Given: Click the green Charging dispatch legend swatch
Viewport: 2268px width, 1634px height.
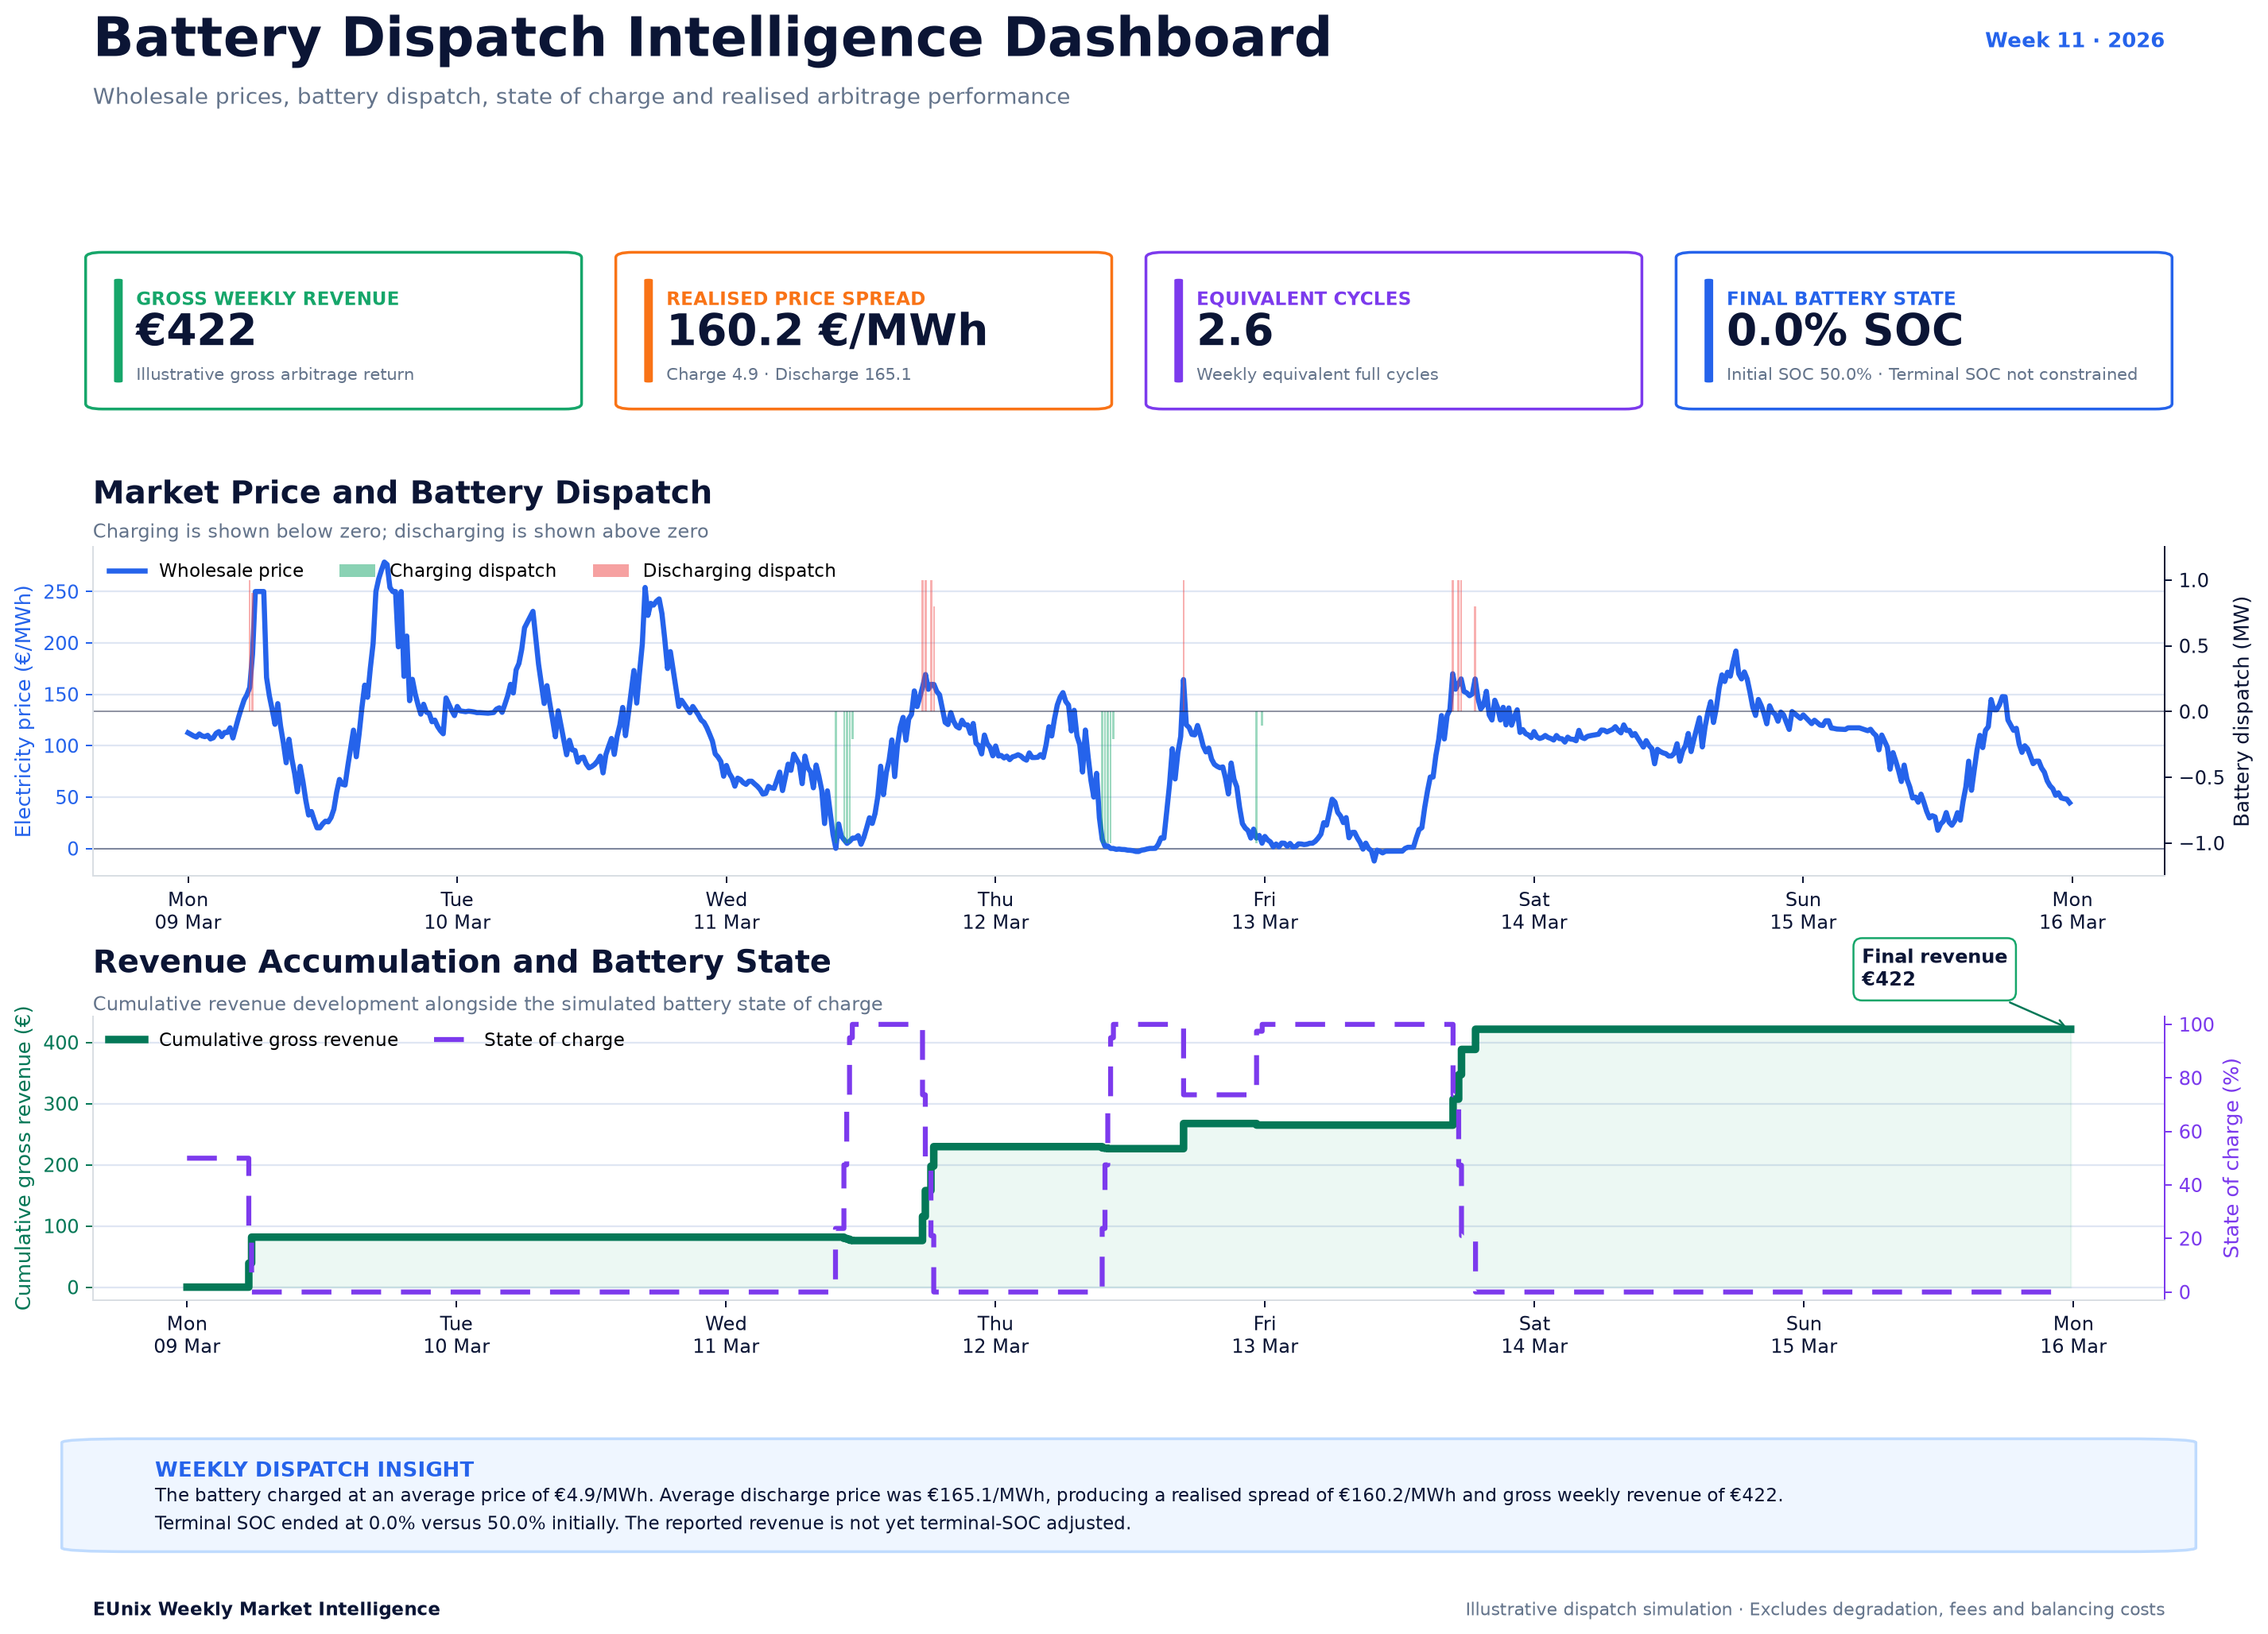Looking at the screenshot, I should coord(357,570).
